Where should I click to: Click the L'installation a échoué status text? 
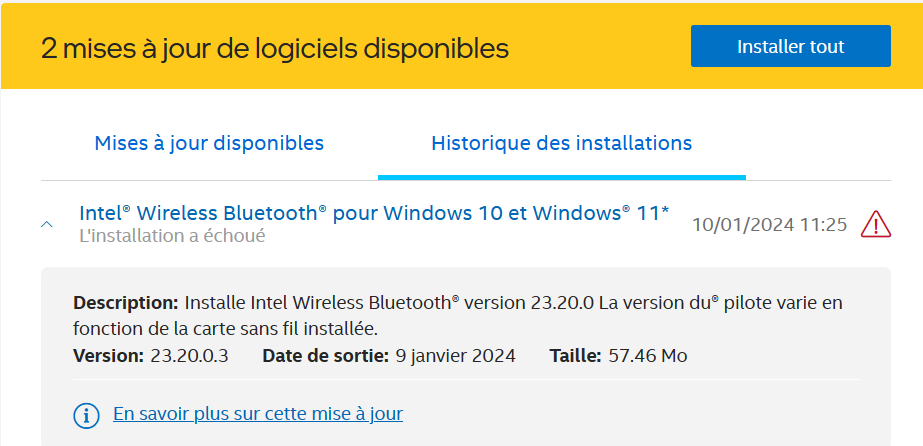coord(172,236)
